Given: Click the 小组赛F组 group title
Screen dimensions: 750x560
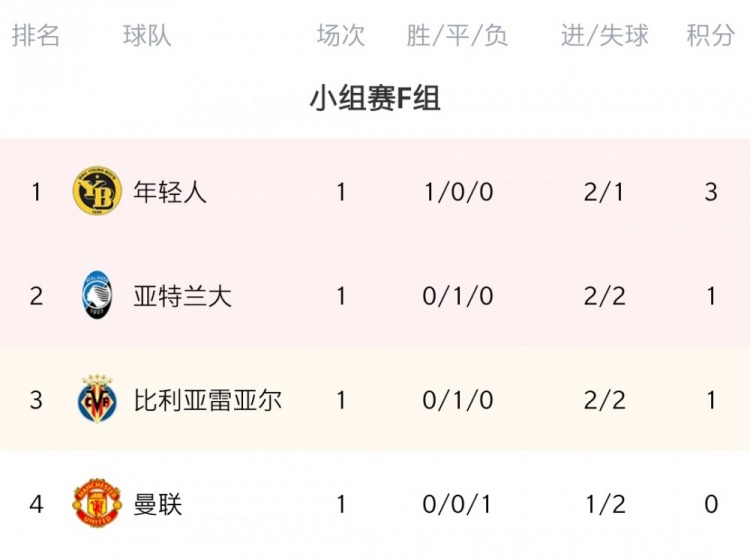Looking at the screenshot, I should [375, 98].
